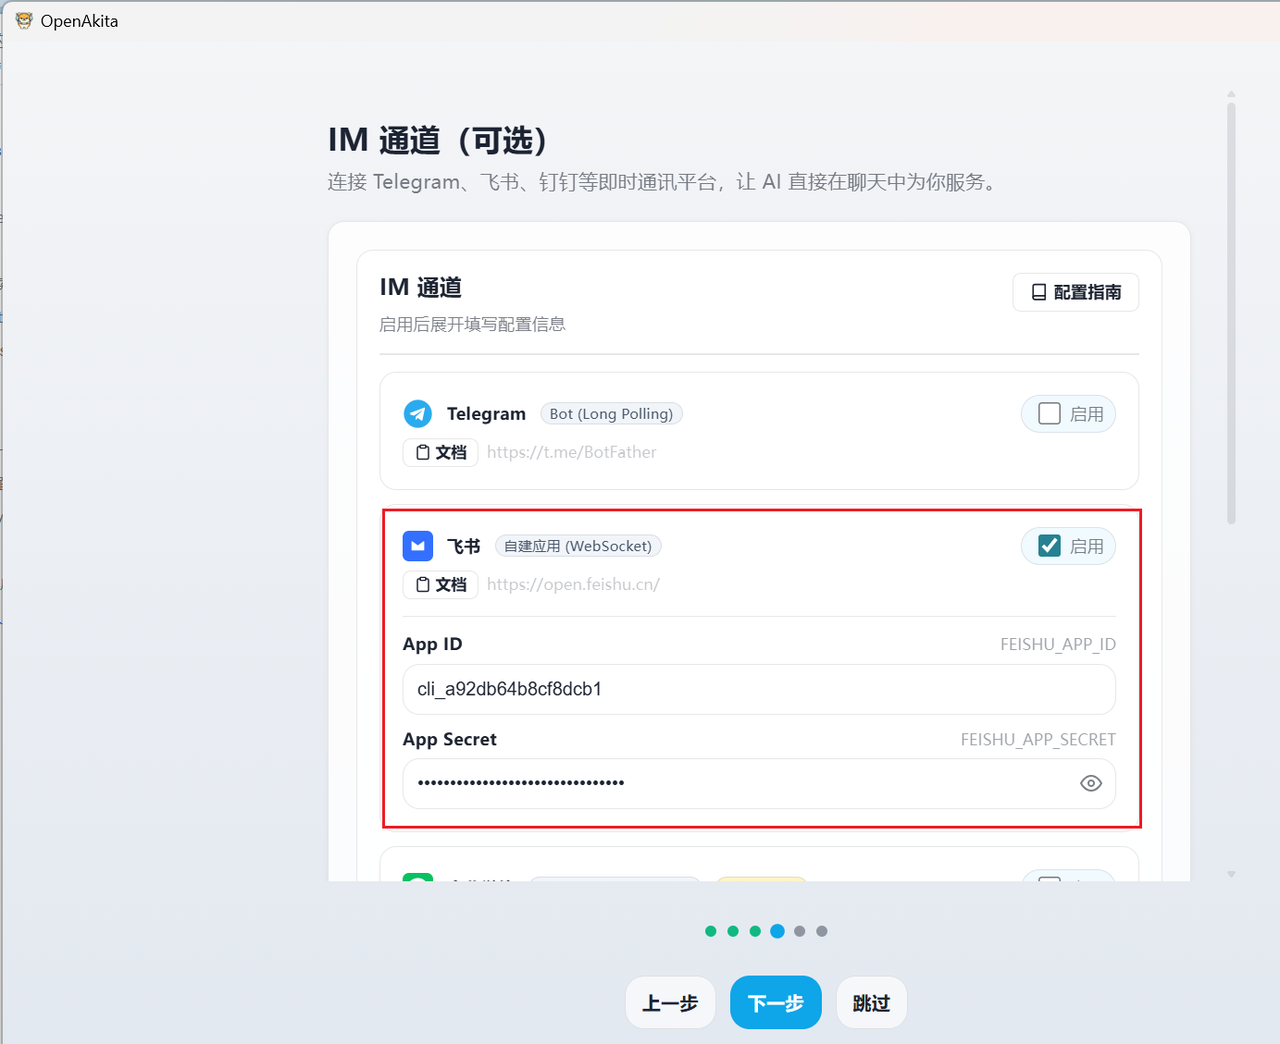Click the Bot (Long Polling) badge
1280x1044 pixels.
pyautogui.click(x=611, y=413)
